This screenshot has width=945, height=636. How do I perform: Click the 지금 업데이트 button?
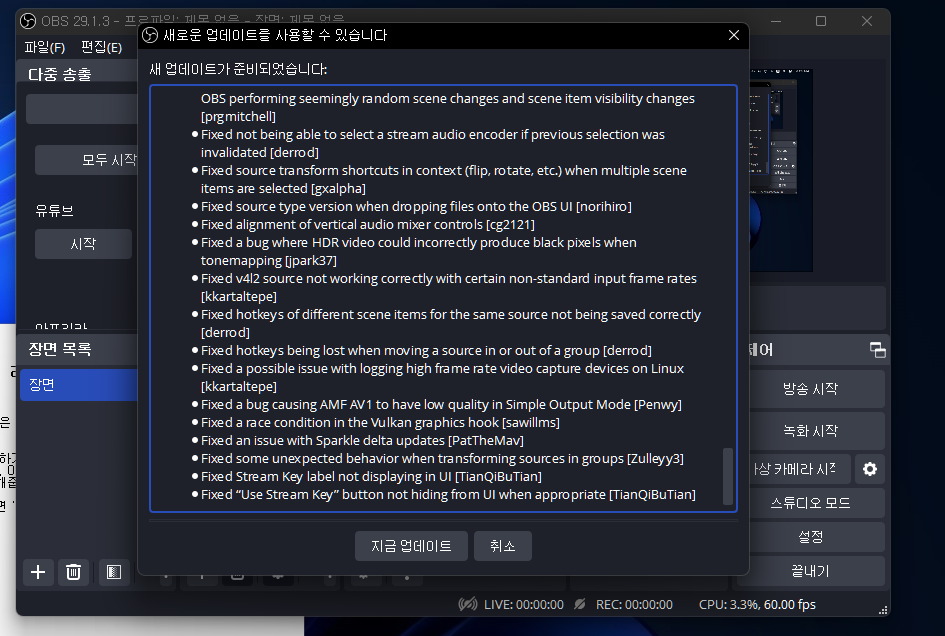(411, 546)
